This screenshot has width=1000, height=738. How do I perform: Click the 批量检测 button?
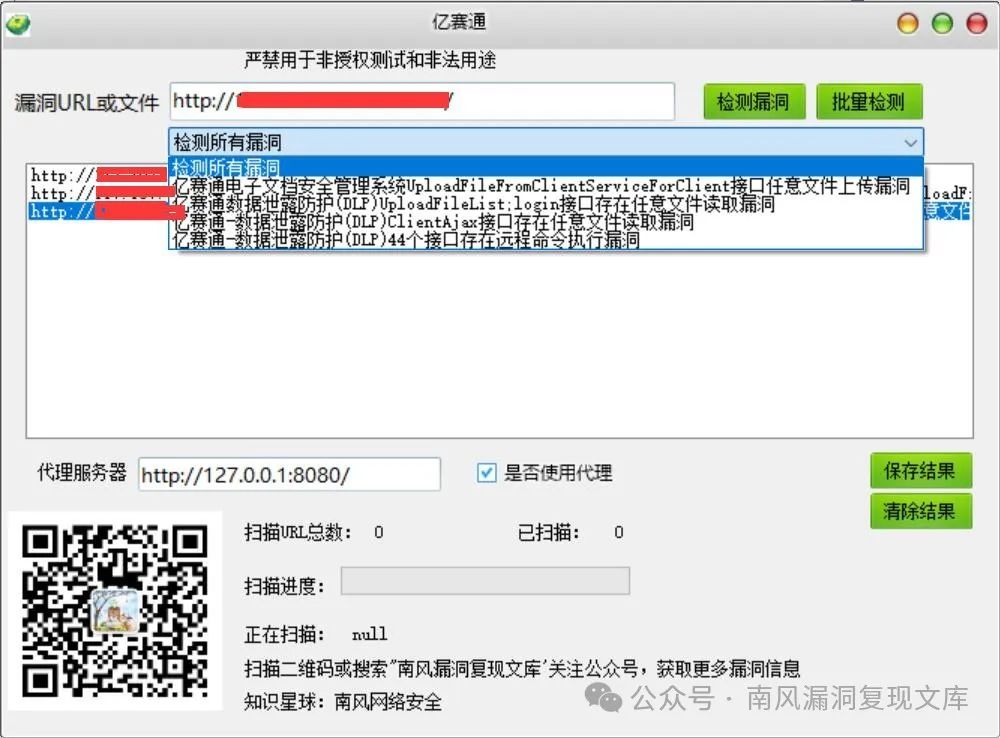869,101
